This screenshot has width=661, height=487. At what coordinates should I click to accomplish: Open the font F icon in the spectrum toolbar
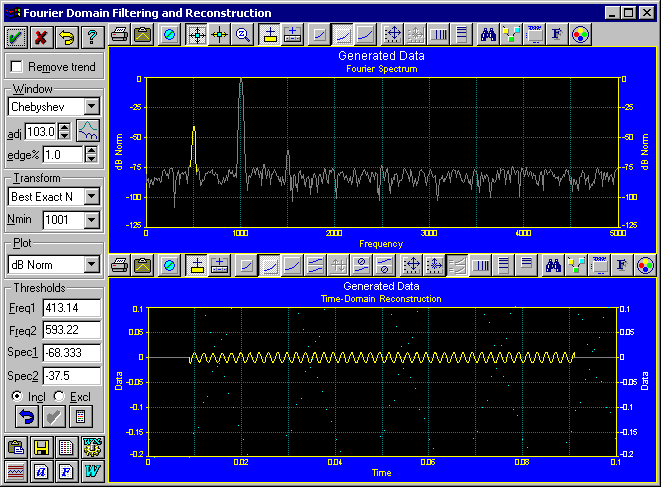tap(557, 35)
